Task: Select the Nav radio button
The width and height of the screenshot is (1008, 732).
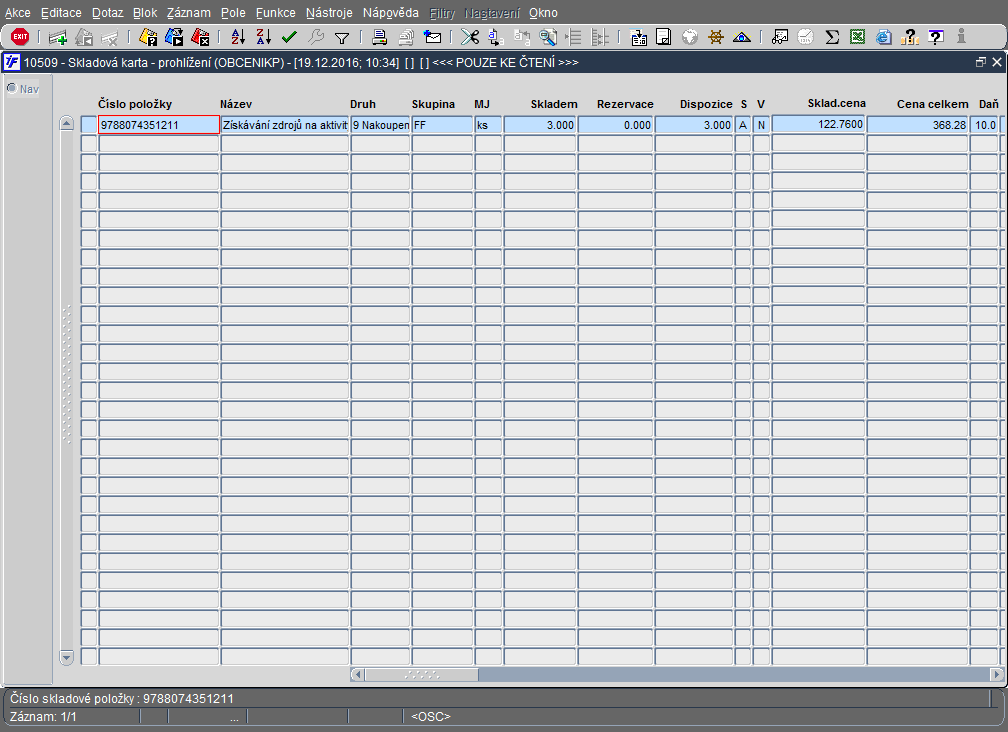Action: pyautogui.click(x=12, y=88)
